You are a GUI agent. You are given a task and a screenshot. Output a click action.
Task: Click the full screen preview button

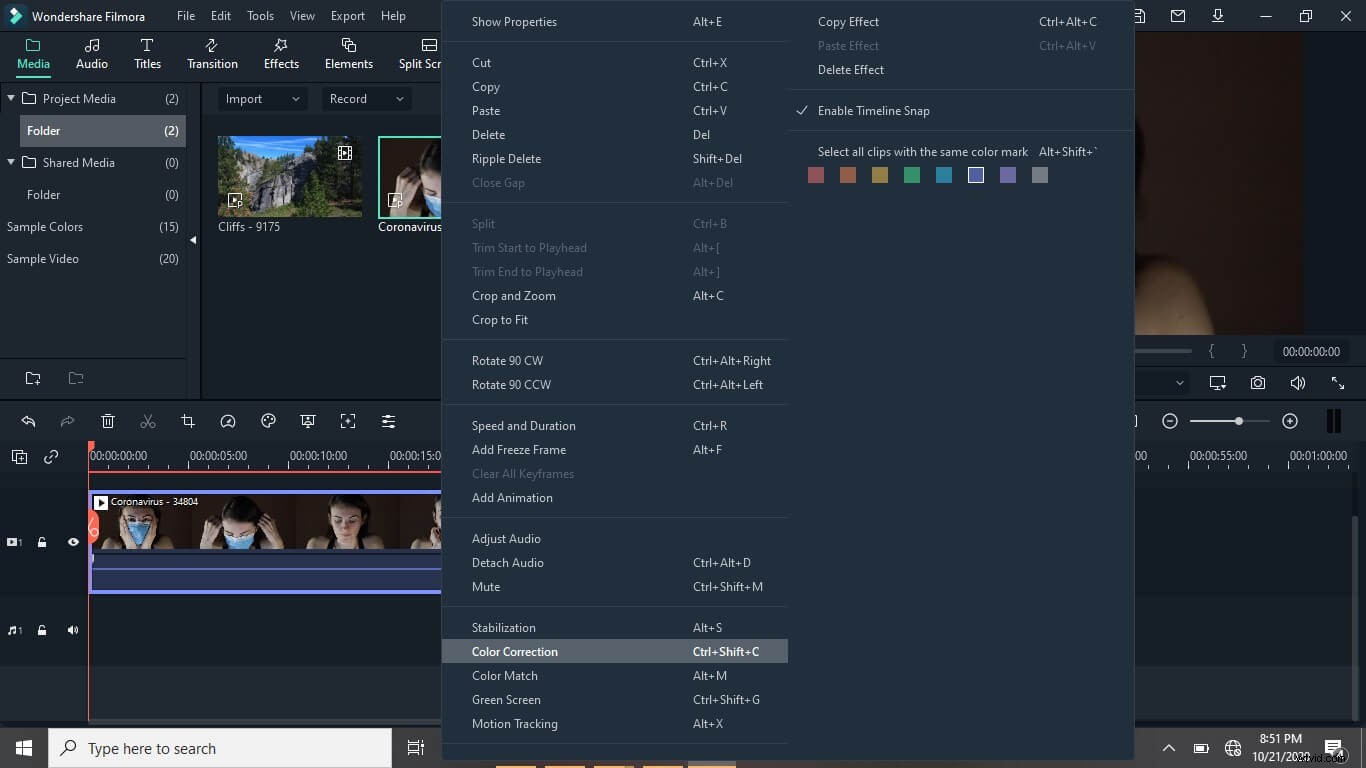coord(1338,382)
